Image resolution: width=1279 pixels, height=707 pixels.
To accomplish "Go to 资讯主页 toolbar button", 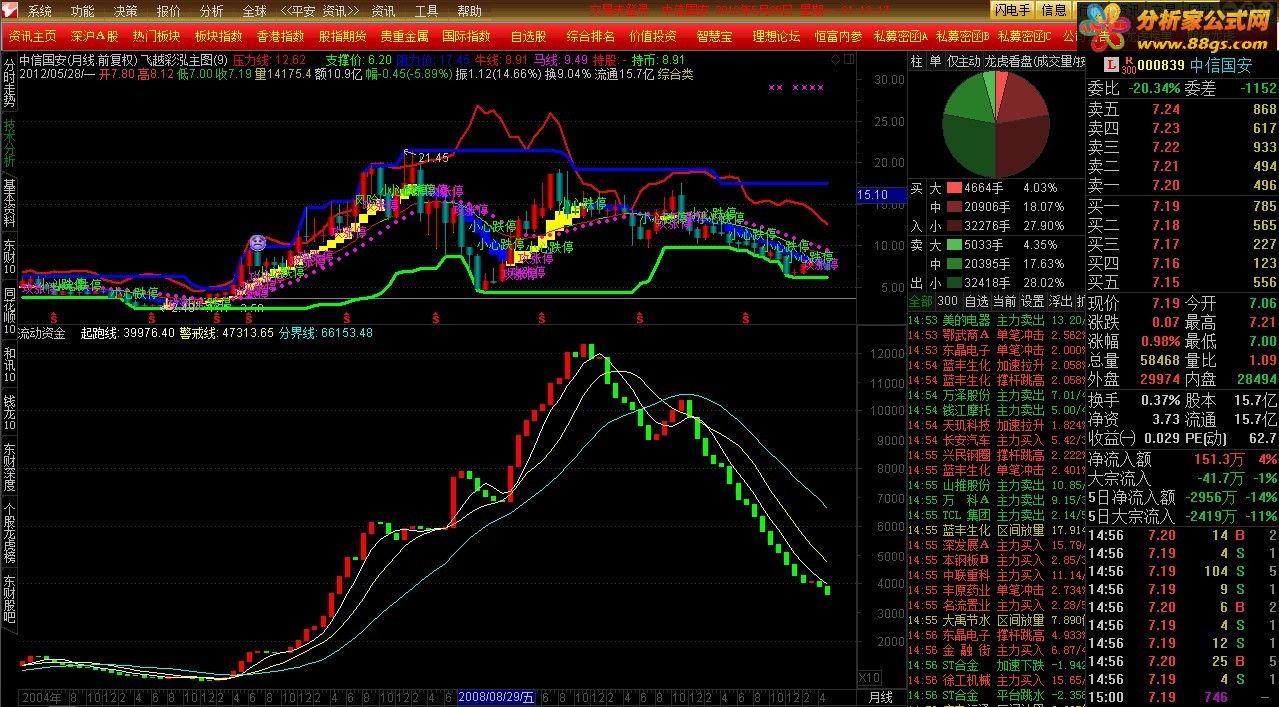I will coord(33,36).
